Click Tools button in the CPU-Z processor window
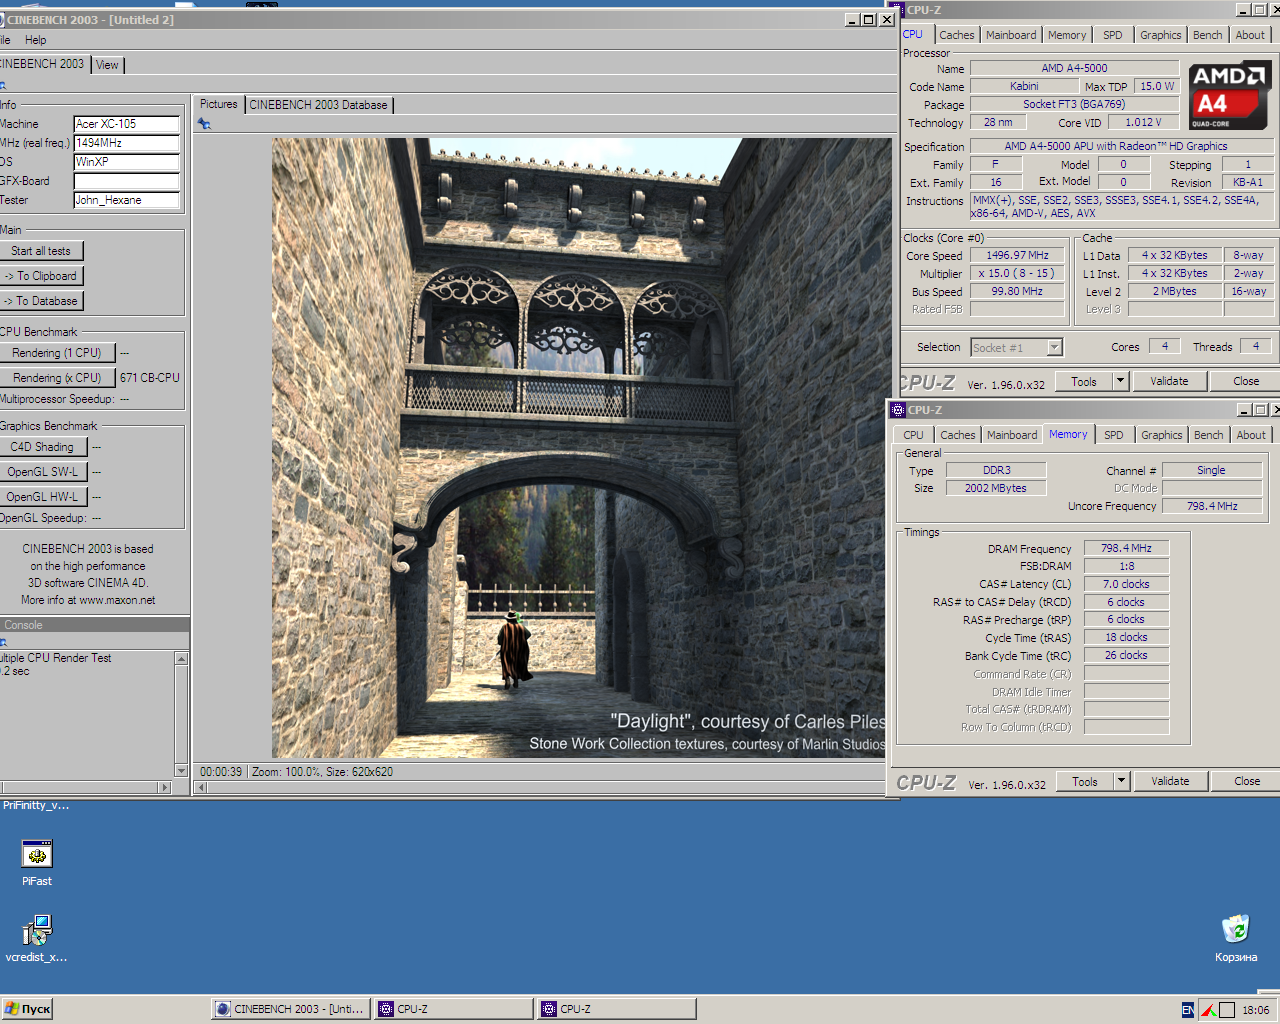 pos(1084,381)
